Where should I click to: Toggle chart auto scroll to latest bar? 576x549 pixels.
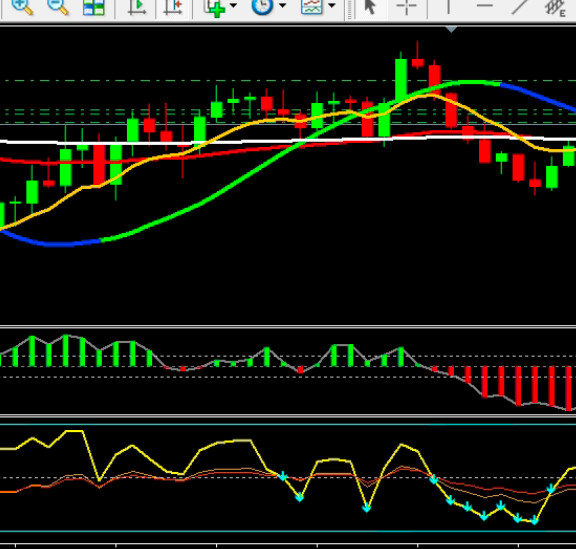[137, 7]
